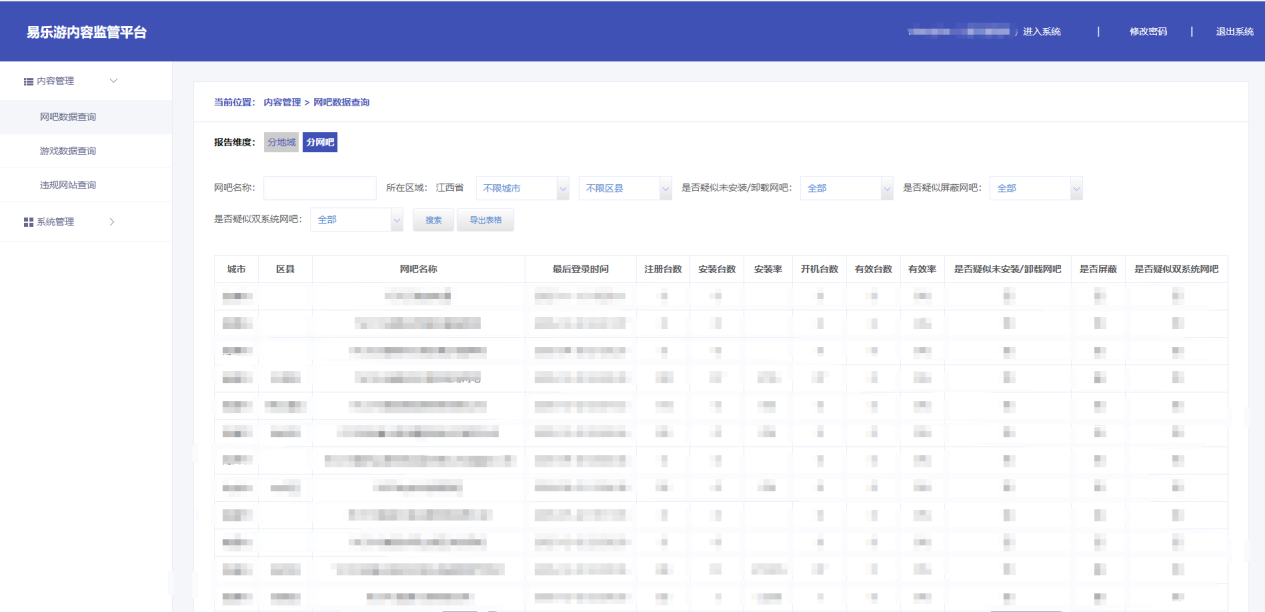Switch report dimension to 分地域
Screen dimensions: 1265x612
[281, 143]
